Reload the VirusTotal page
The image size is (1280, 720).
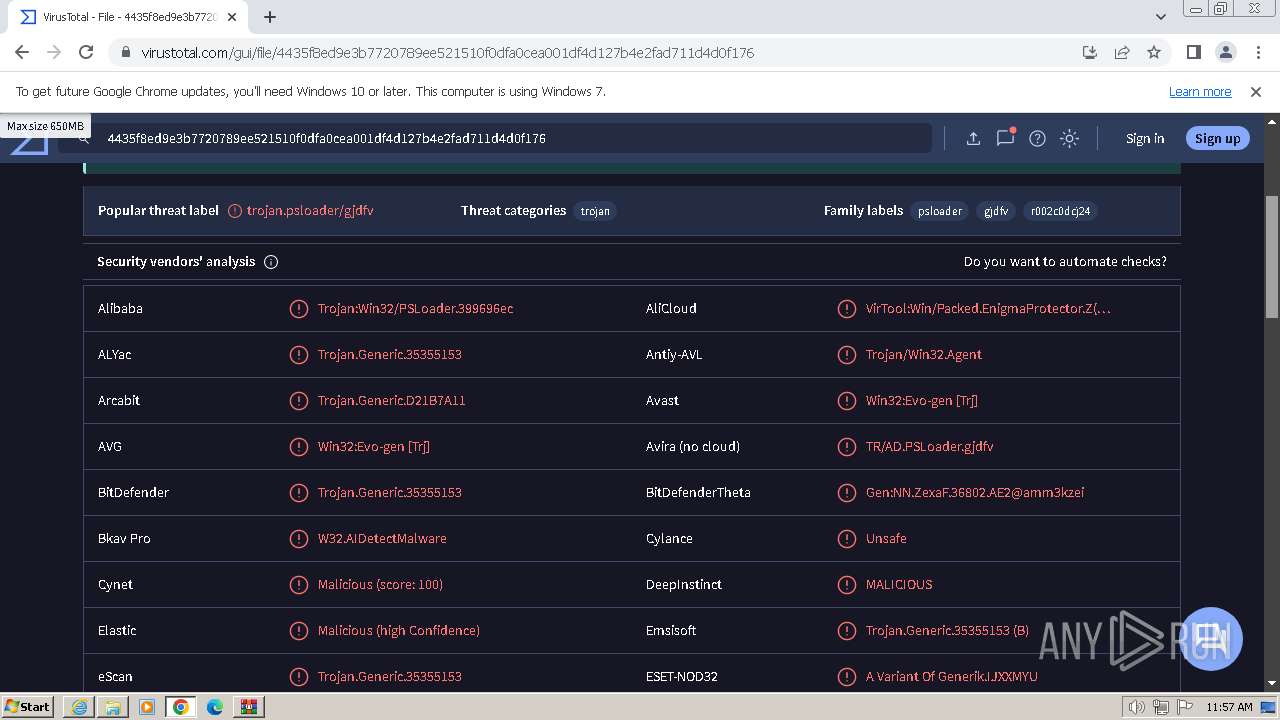(86, 52)
